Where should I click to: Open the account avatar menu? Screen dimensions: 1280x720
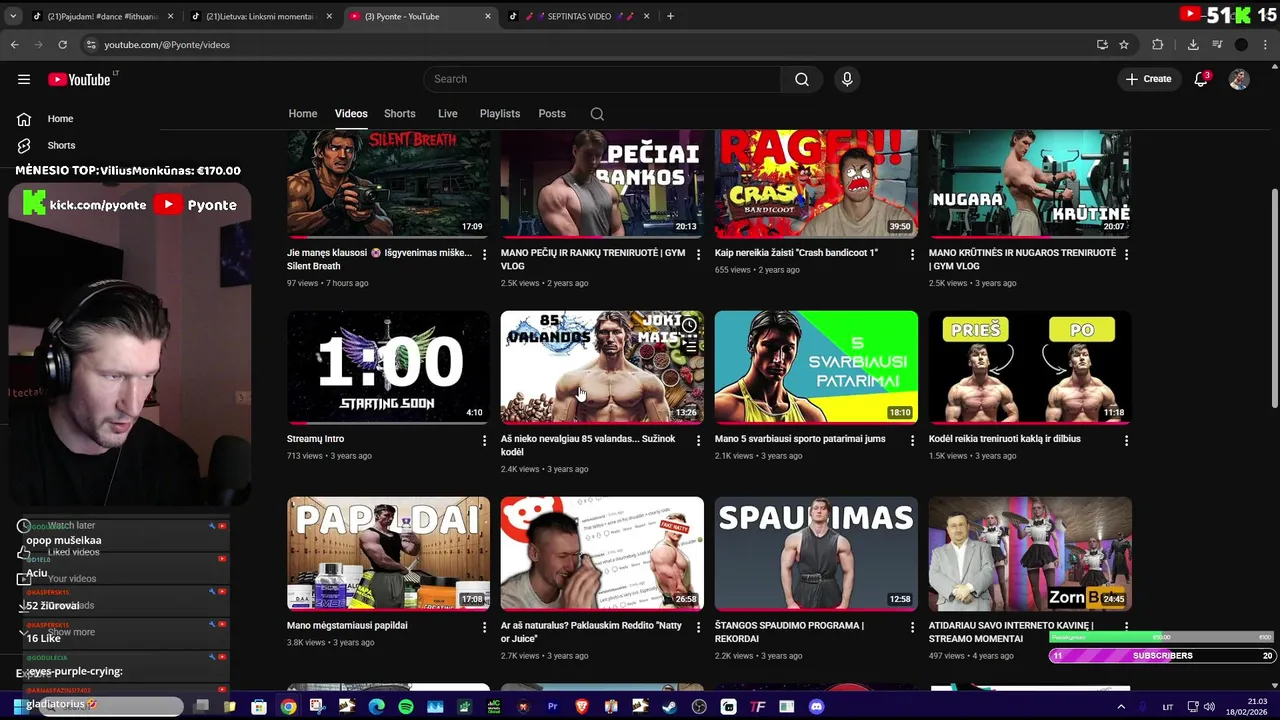point(1239,79)
